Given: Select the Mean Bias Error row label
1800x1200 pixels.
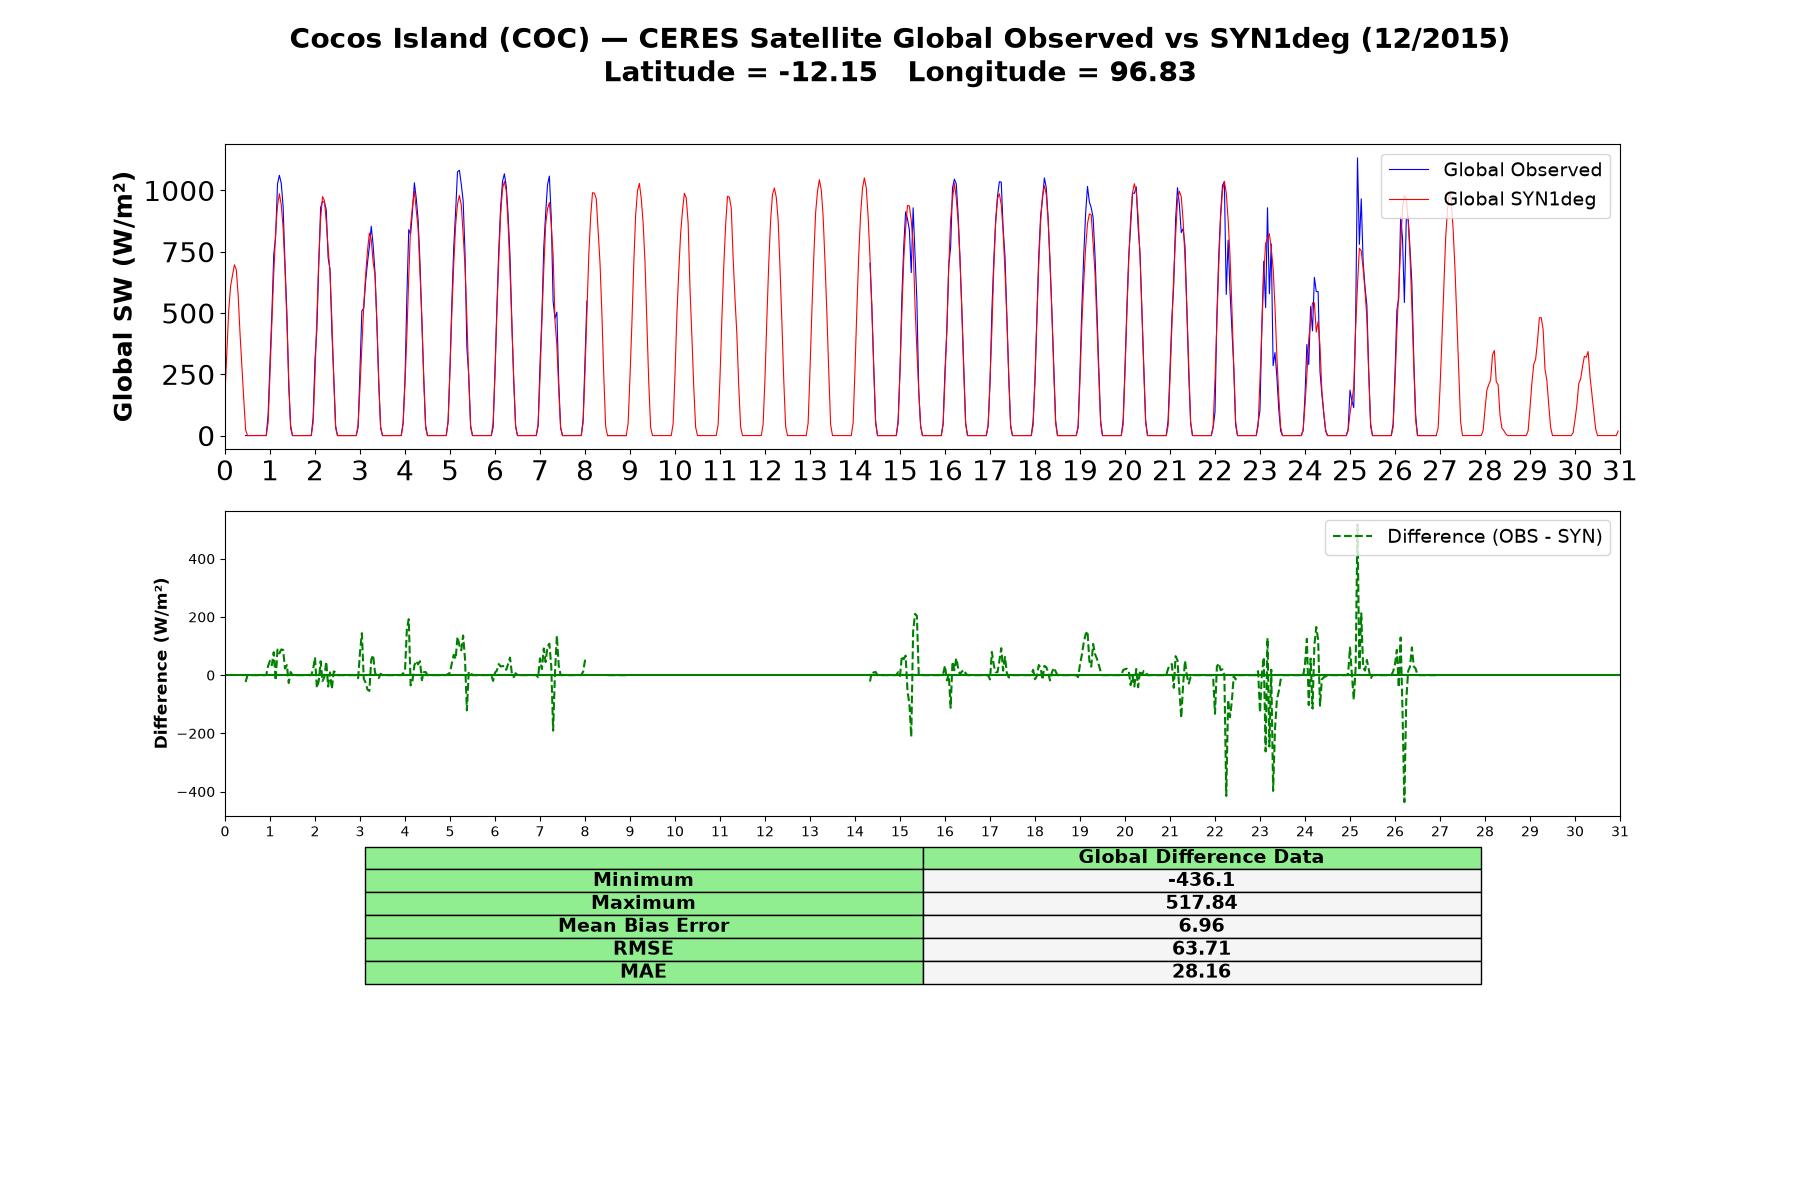Looking at the screenshot, I should tap(644, 926).
